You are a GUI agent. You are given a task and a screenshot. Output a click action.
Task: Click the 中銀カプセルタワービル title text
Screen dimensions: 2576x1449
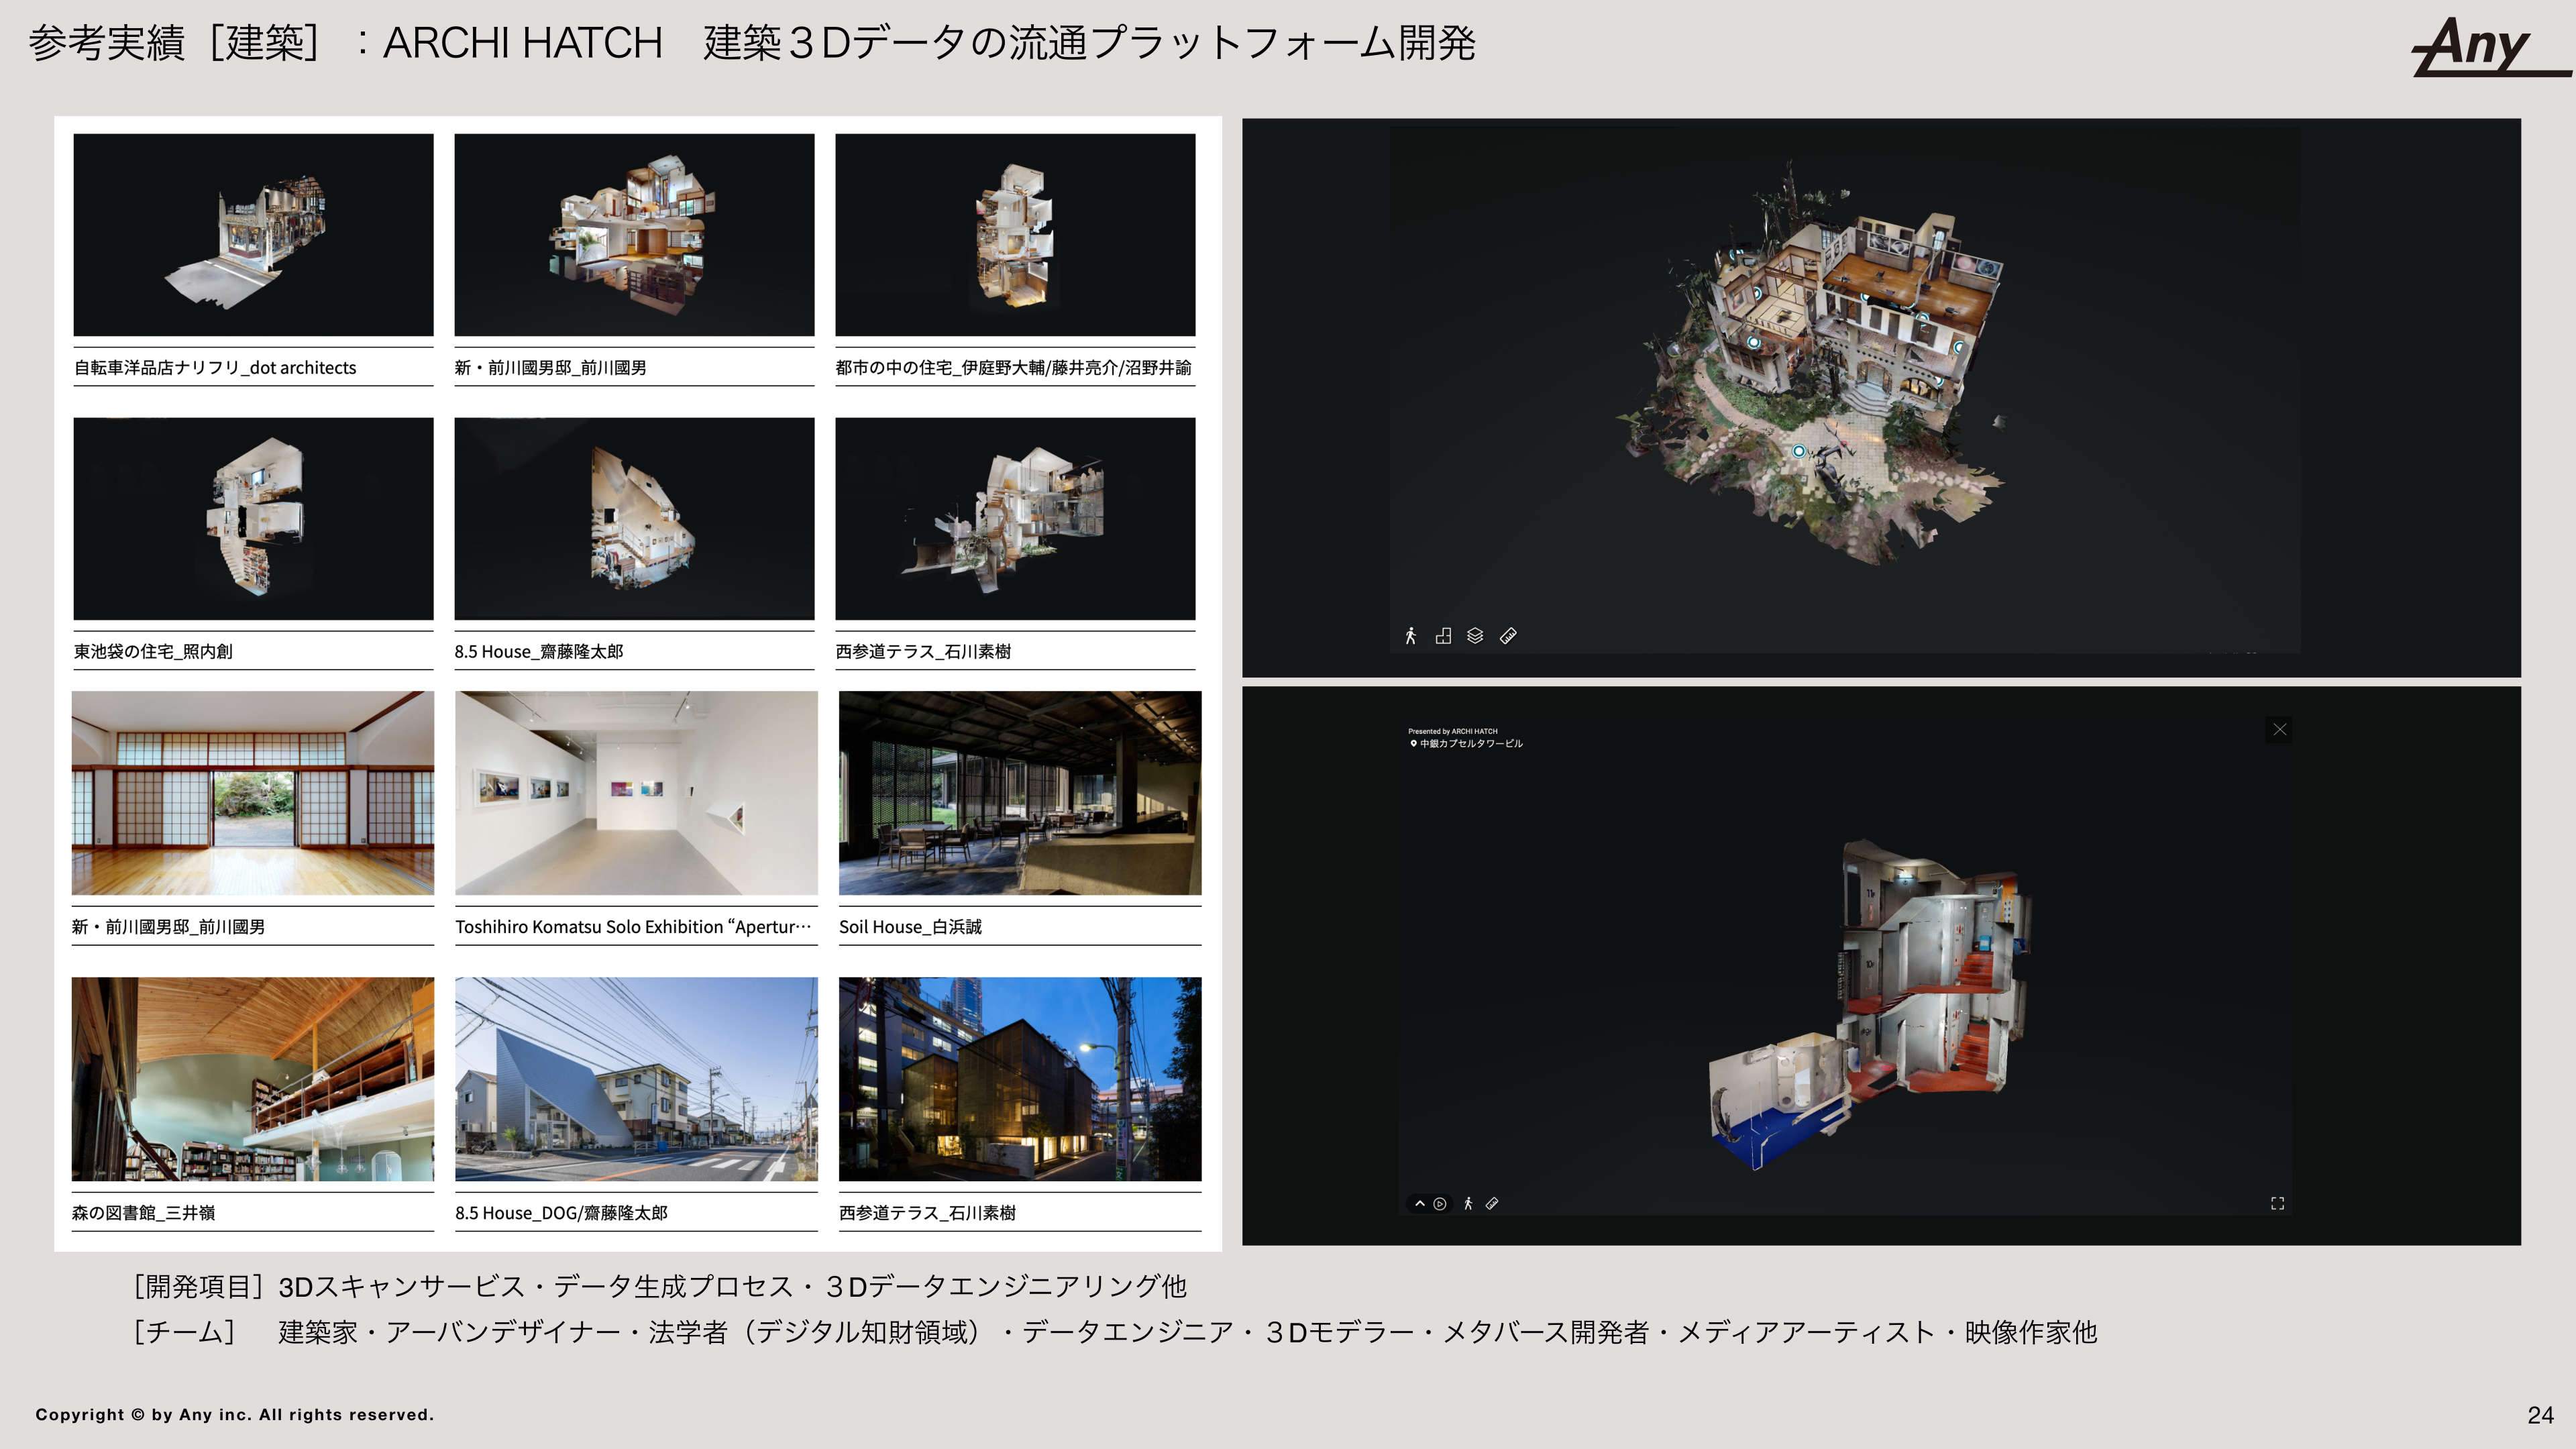click(x=1471, y=743)
